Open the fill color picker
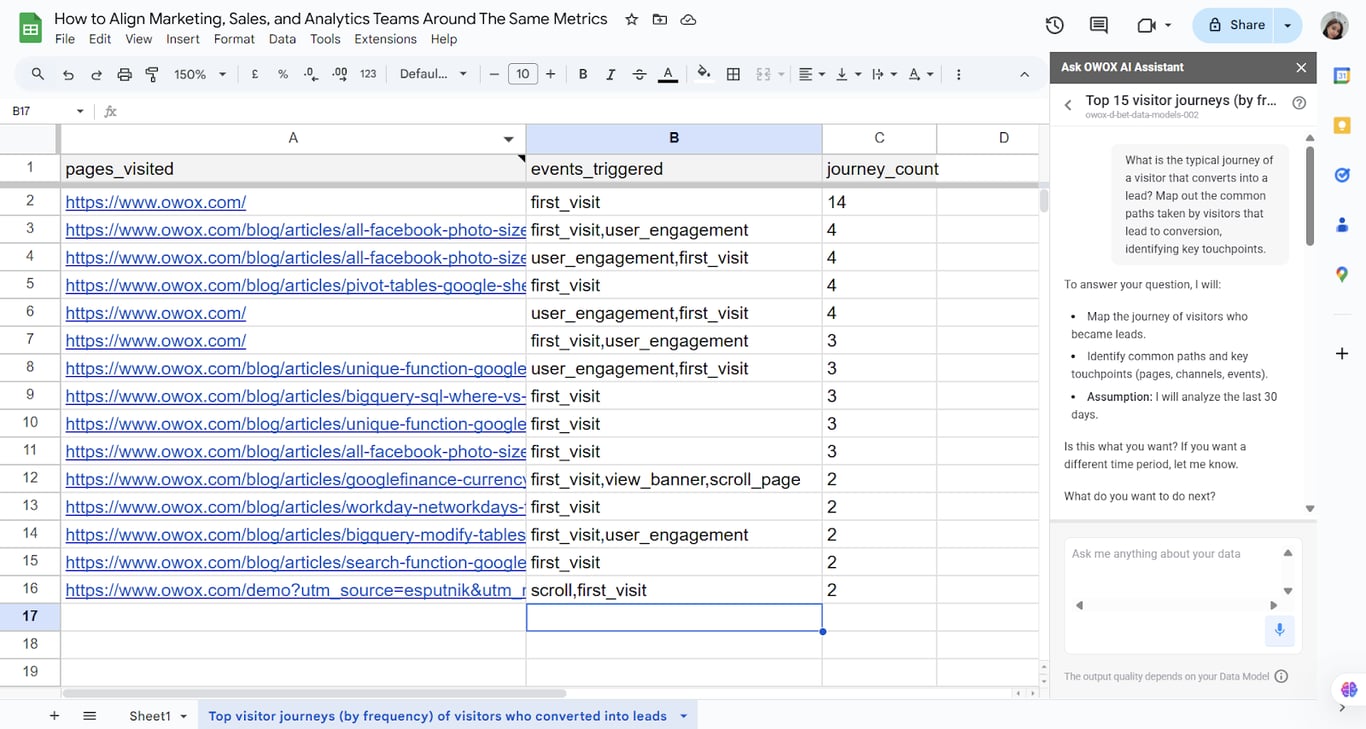The image size is (1366, 729). pyautogui.click(x=704, y=74)
